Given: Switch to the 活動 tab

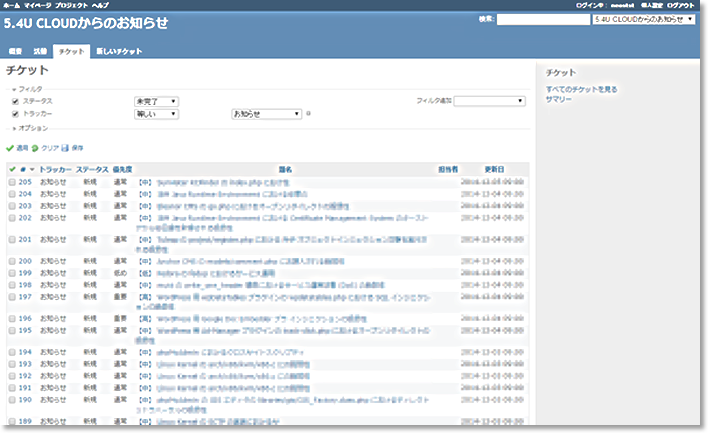Looking at the screenshot, I should 40,50.
